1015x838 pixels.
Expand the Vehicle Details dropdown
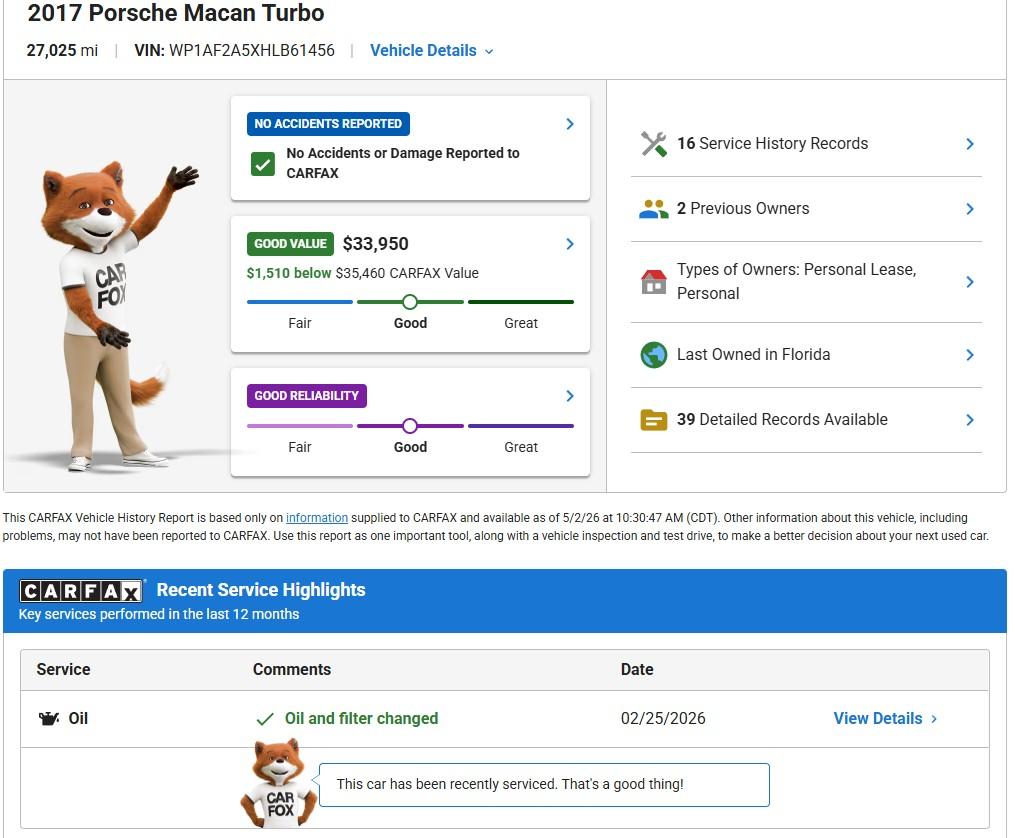click(x=431, y=50)
